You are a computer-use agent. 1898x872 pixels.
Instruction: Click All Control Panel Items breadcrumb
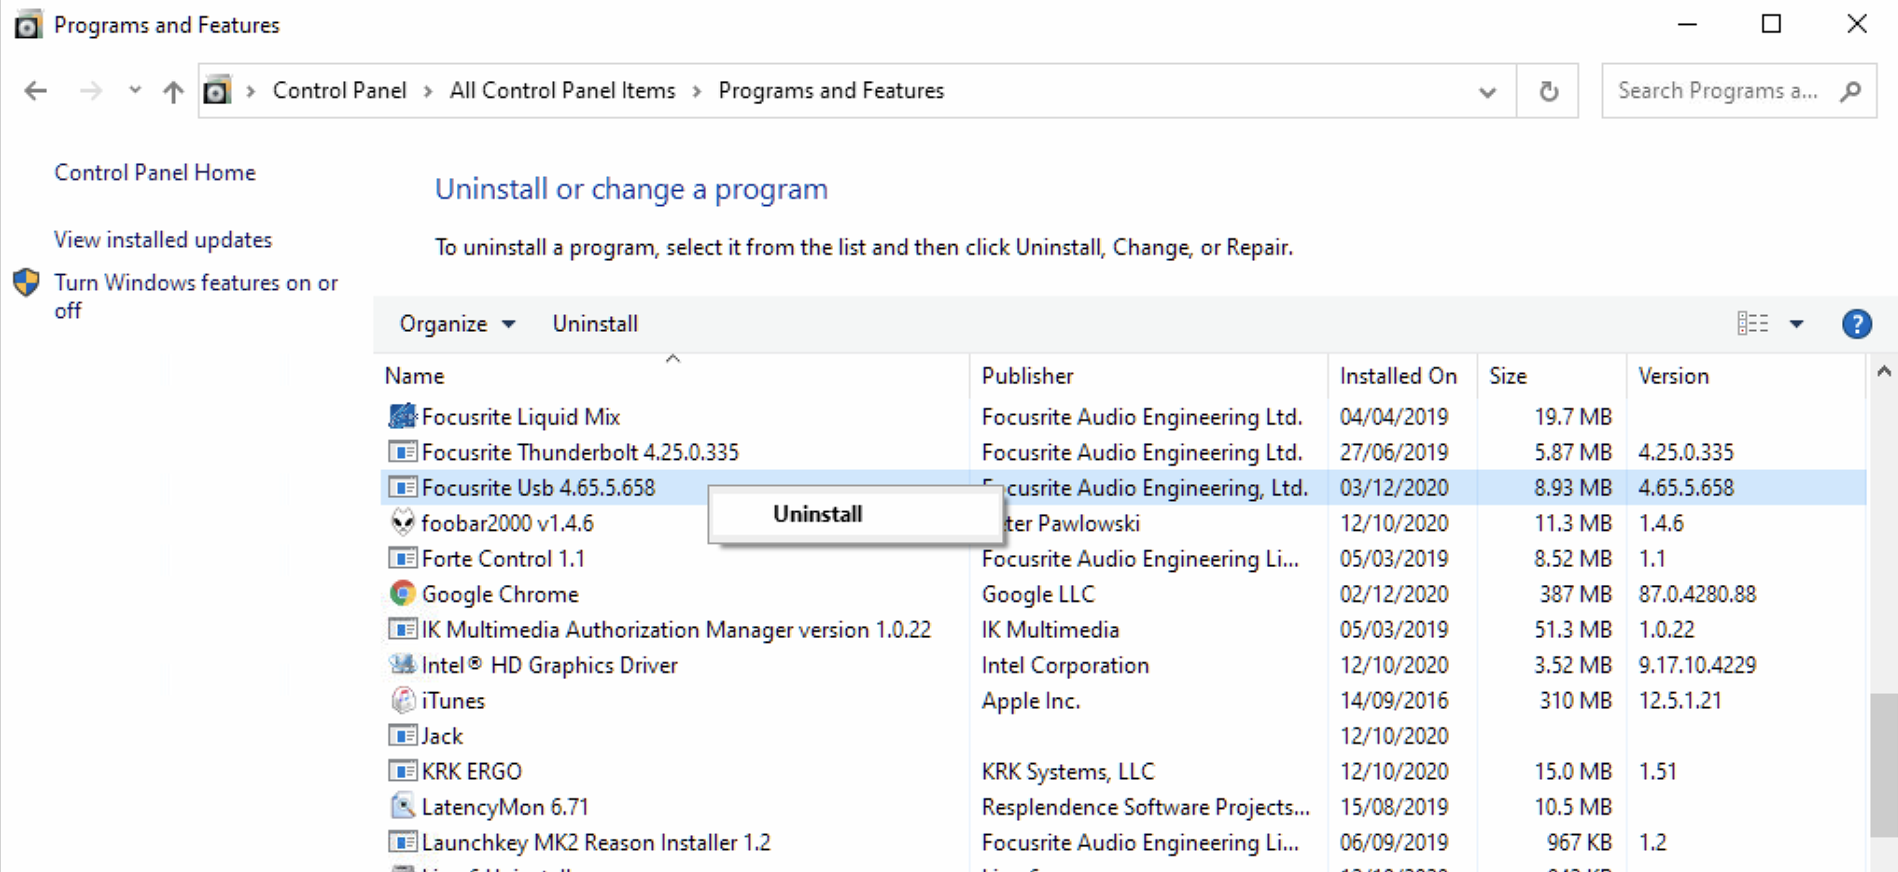(x=562, y=91)
